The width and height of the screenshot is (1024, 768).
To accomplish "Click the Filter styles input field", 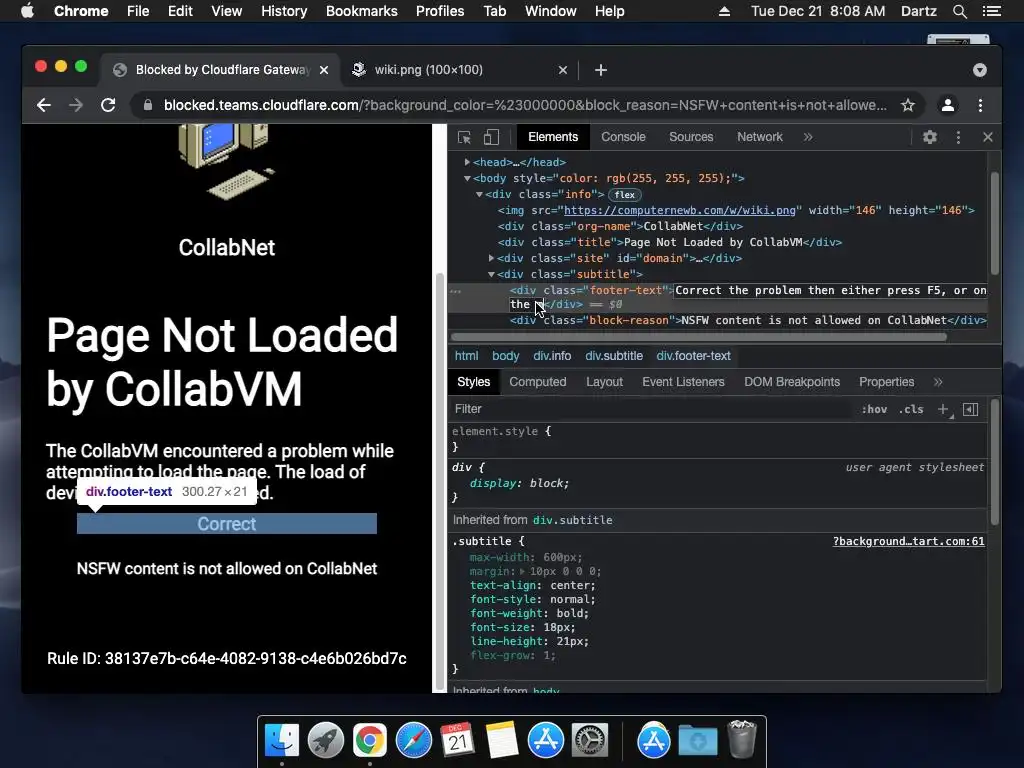I will [653, 409].
